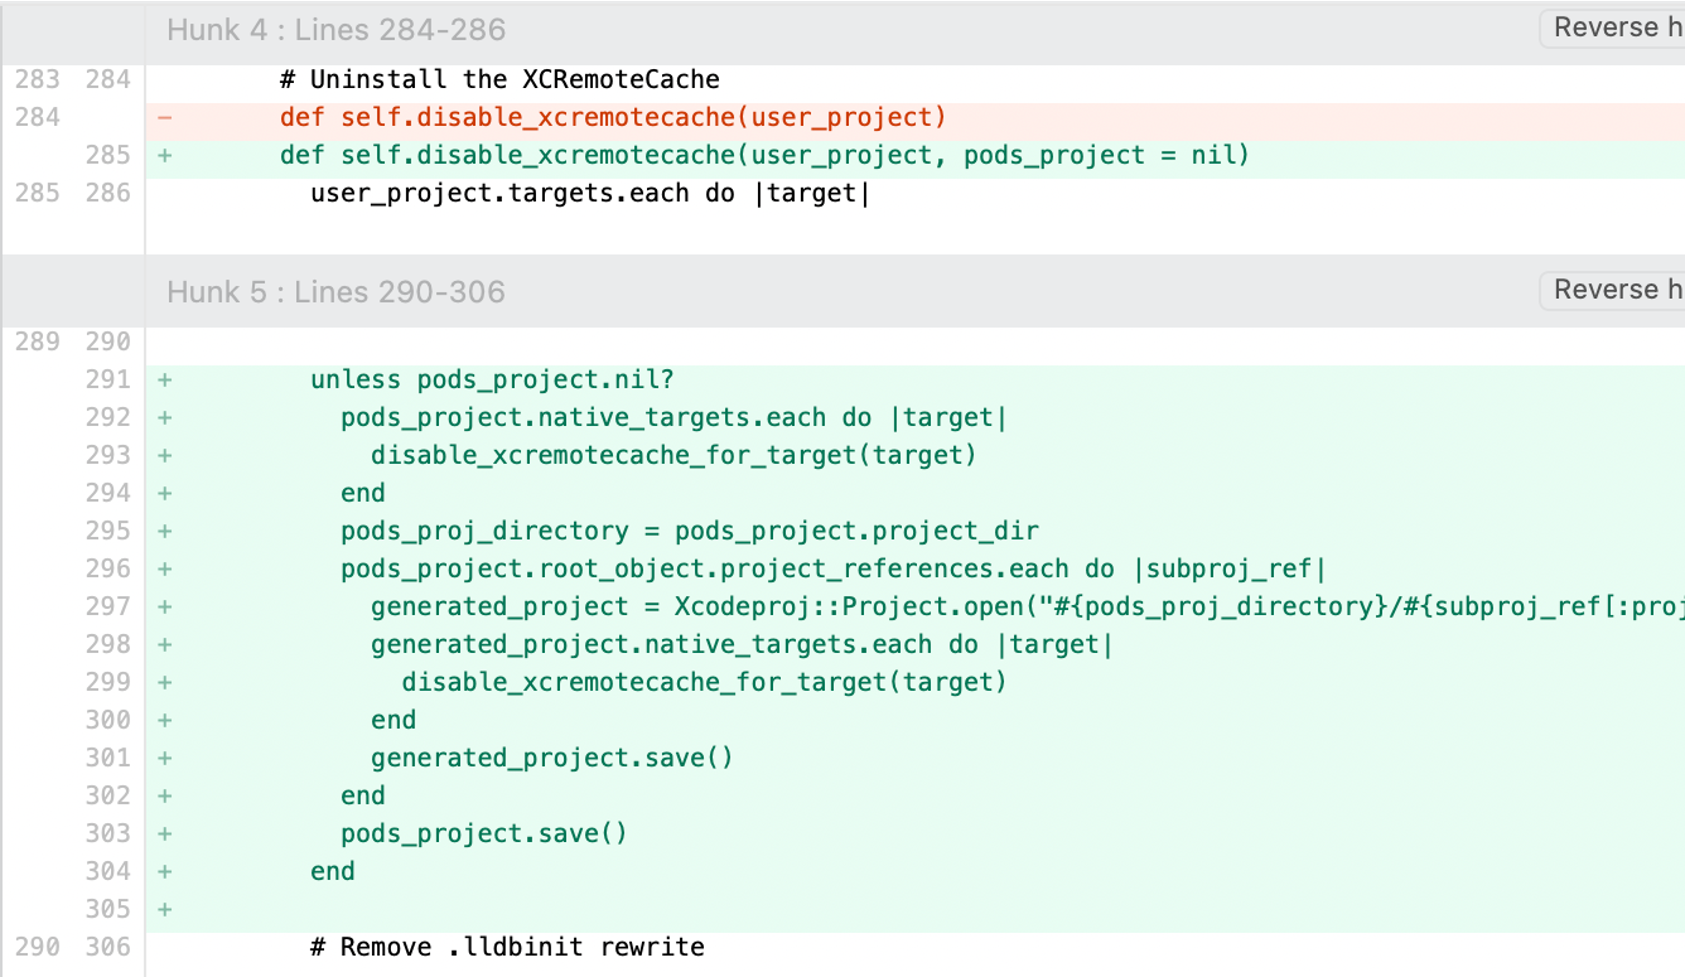Screen dimensions: 1686x978
Task: Click the '# Uninstall the XCRemoteCache' comment line
Action: click(499, 80)
